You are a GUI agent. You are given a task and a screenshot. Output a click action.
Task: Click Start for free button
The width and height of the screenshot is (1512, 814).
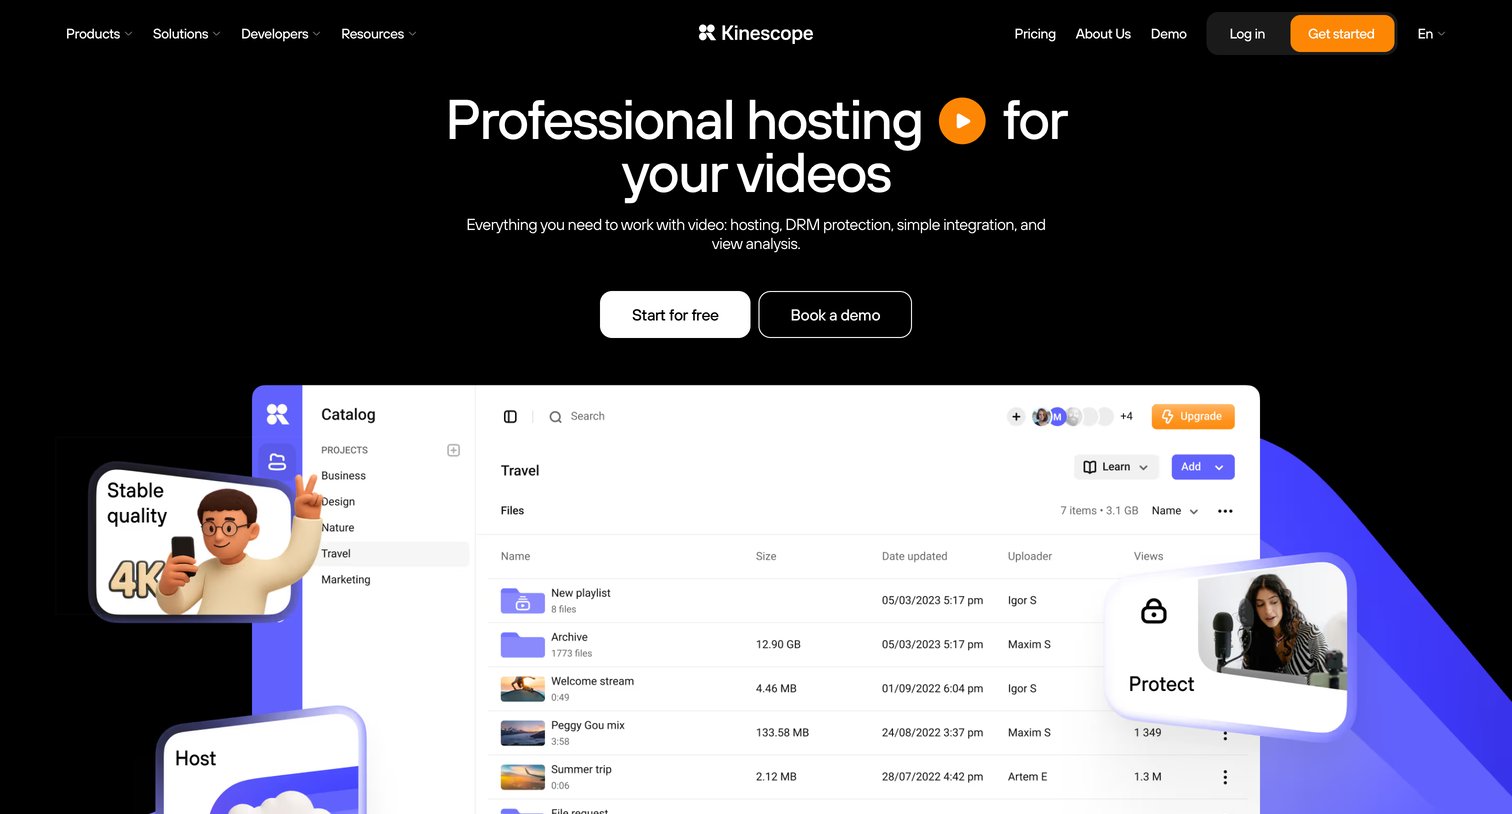click(675, 315)
